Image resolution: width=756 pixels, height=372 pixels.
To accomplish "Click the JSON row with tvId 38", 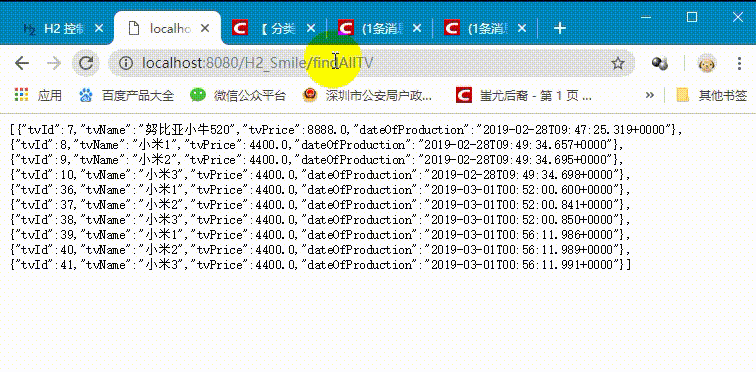I will [x=320, y=220].
